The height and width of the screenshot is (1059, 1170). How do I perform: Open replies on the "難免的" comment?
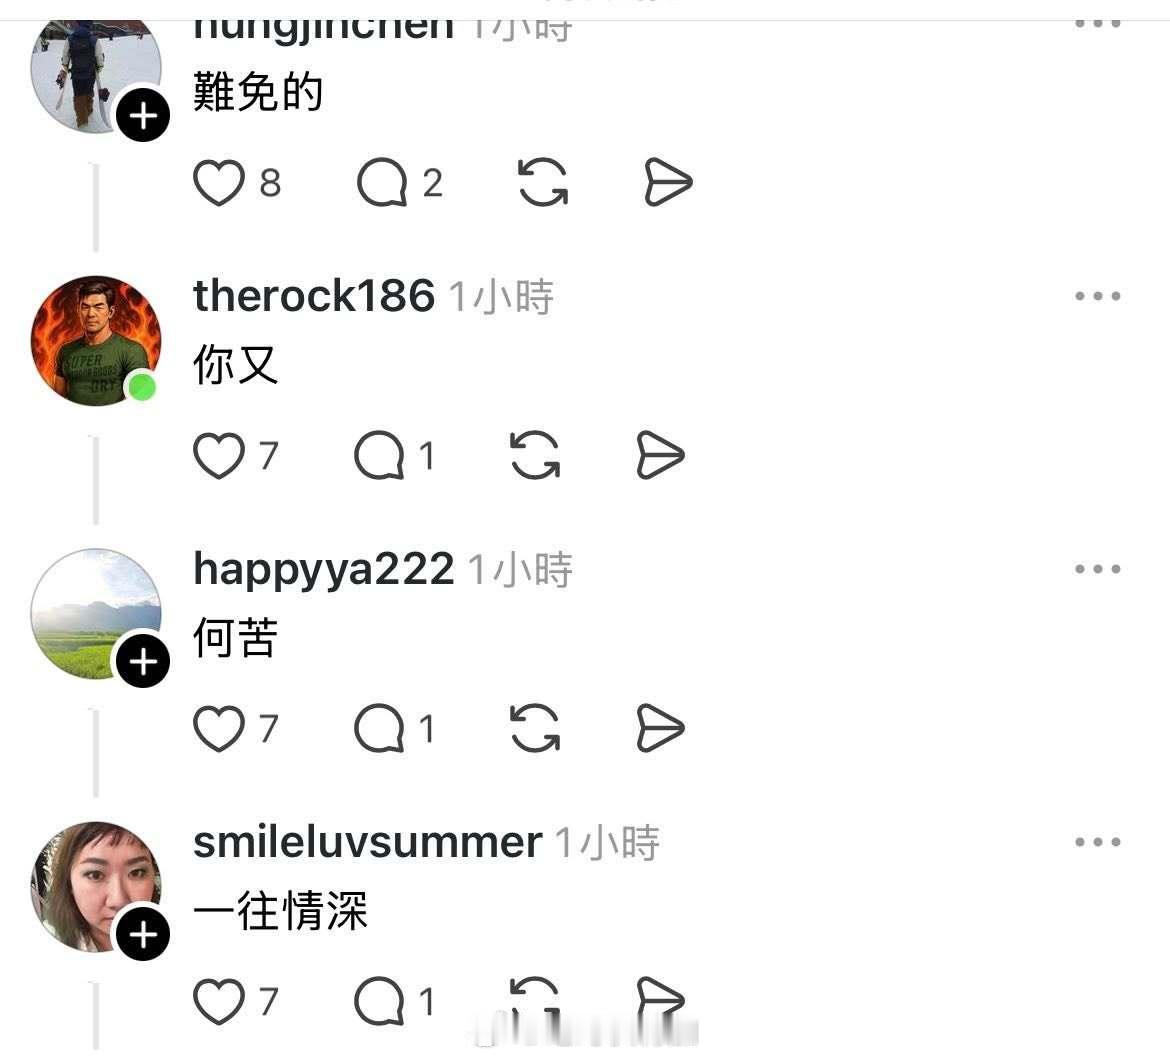pyautogui.click(x=382, y=182)
